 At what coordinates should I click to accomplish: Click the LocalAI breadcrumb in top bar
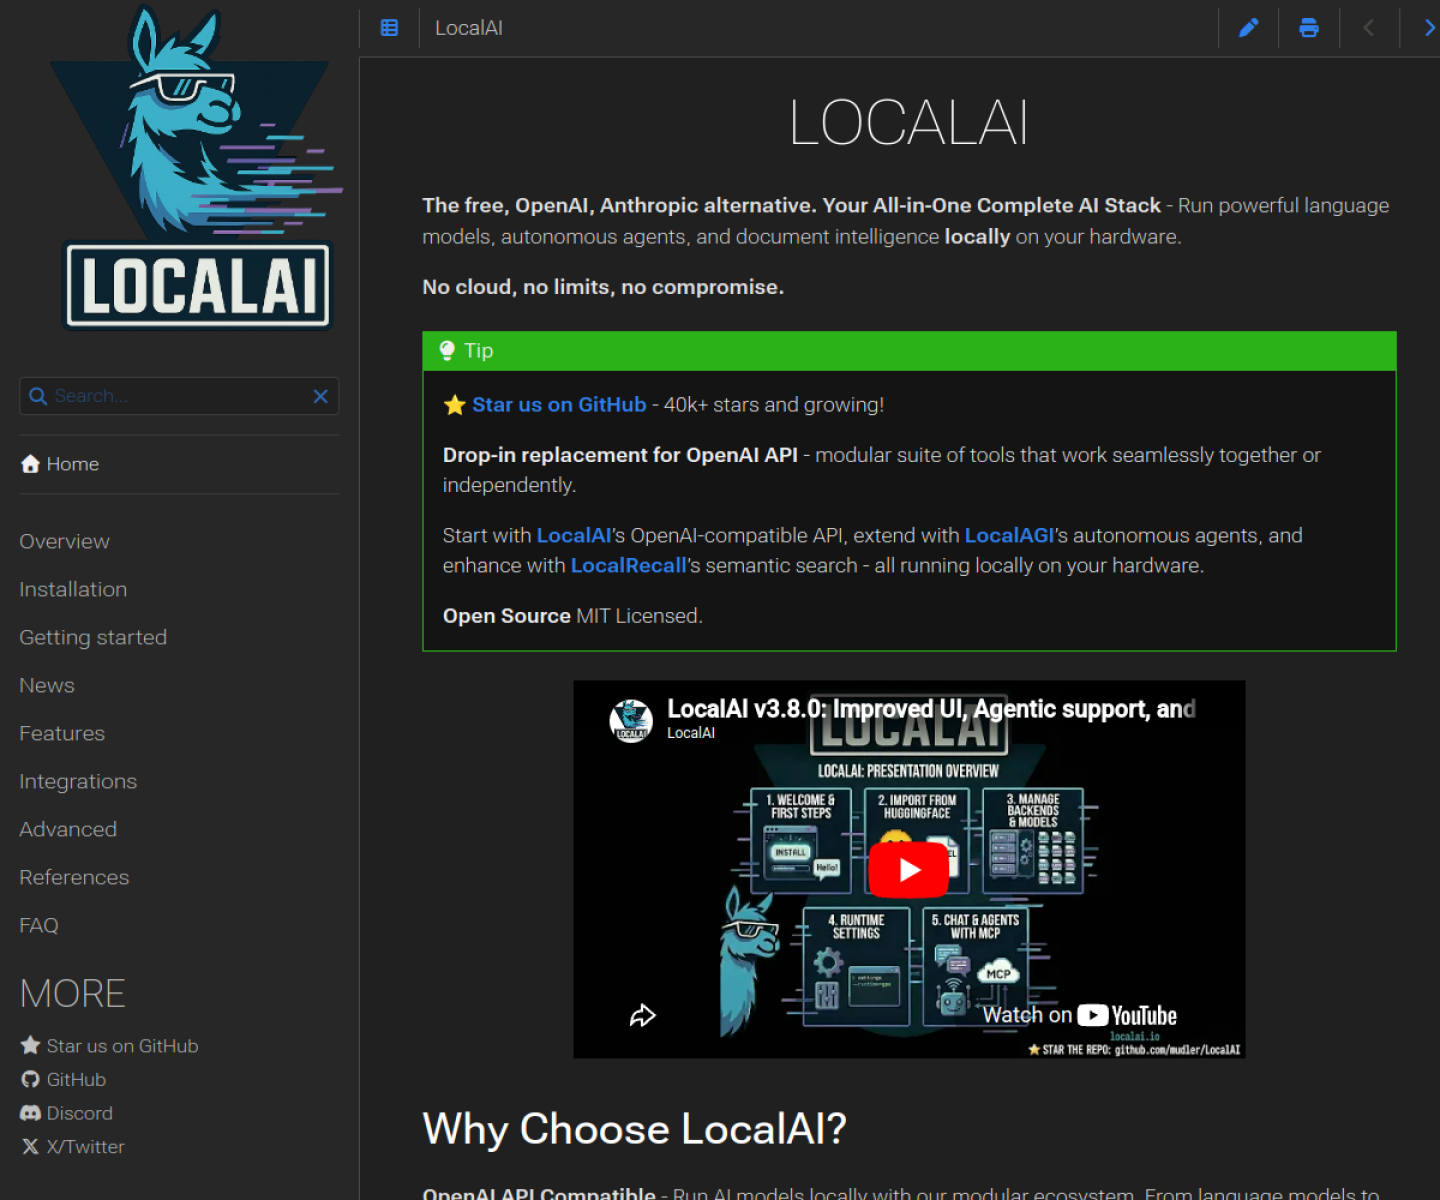click(469, 28)
